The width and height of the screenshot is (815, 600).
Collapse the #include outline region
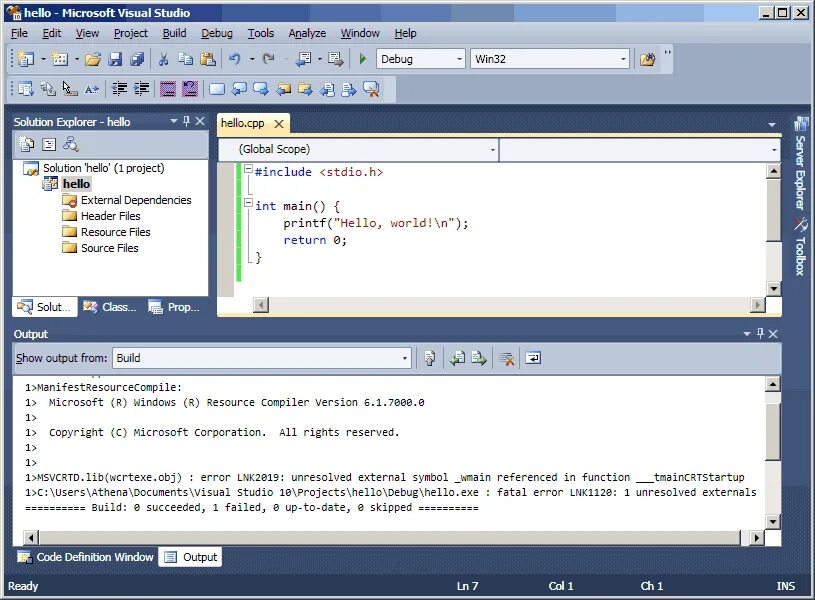(248, 168)
